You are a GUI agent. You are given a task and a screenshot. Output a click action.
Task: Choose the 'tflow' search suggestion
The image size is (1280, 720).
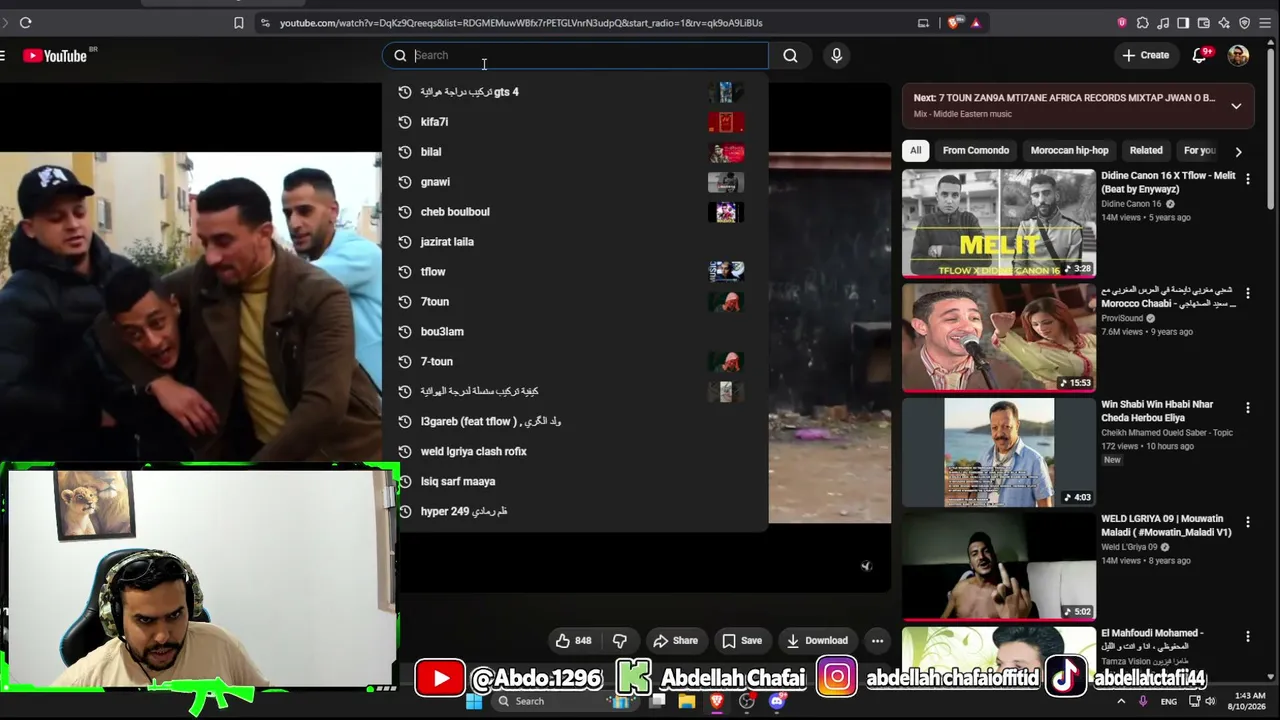[576, 272]
